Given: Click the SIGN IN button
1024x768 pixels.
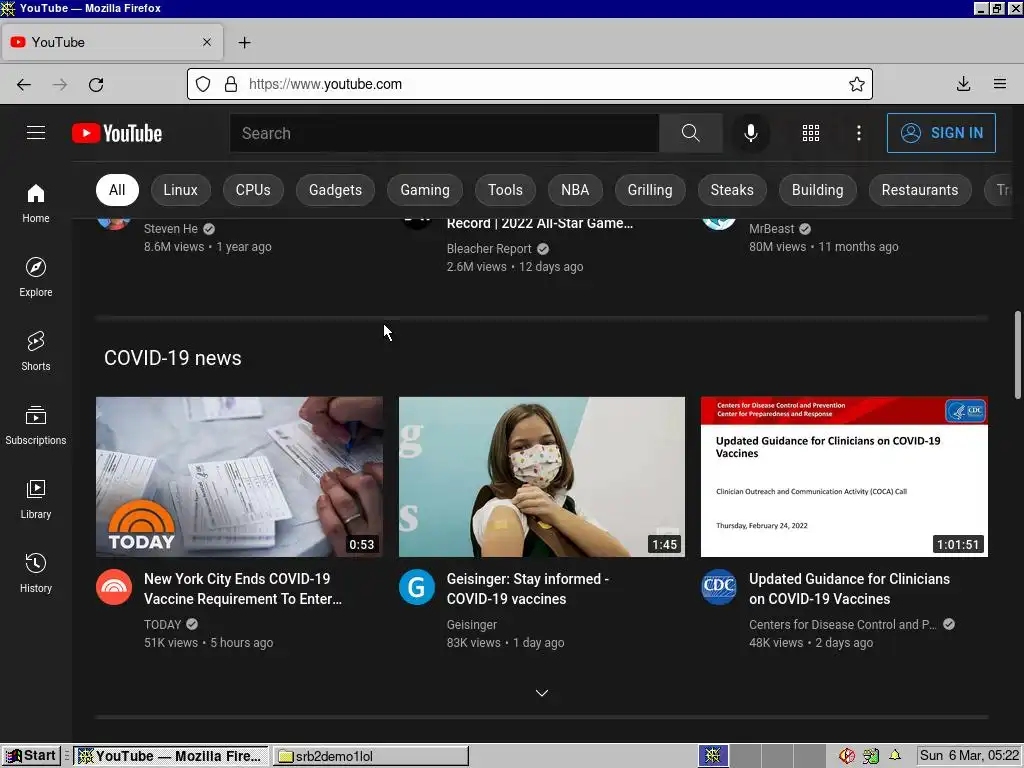Looking at the screenshot, I should (941, 133).
